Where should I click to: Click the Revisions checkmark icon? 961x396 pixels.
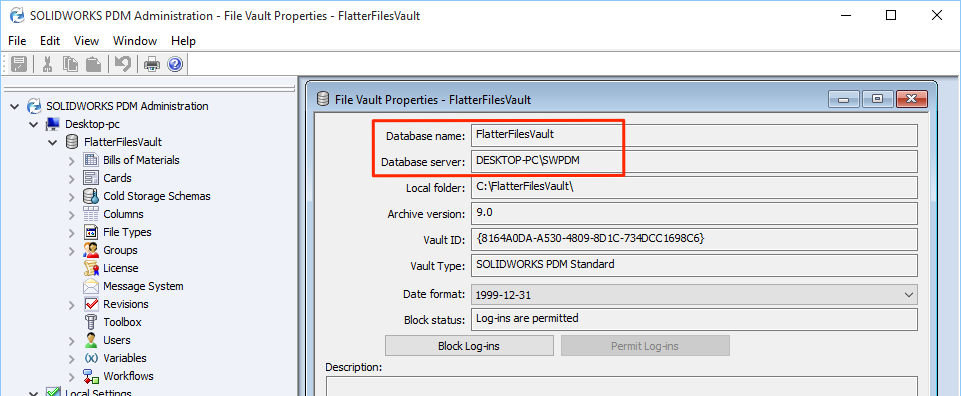[91, 304]
